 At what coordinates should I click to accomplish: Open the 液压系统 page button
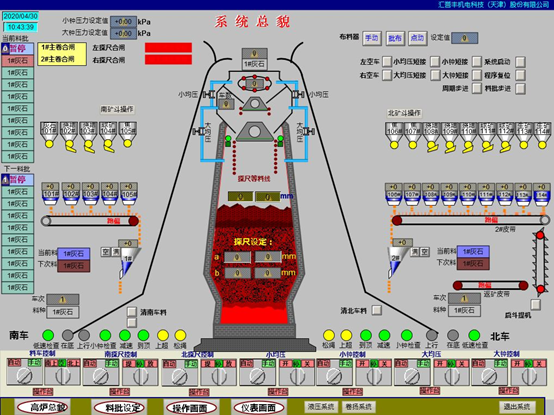point(321,407)
